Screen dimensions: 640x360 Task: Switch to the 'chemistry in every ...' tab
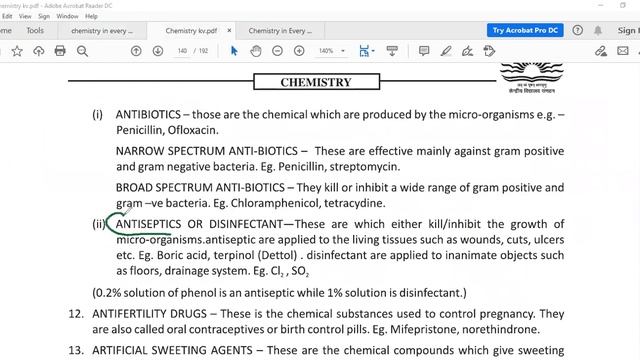coord(102,31)
